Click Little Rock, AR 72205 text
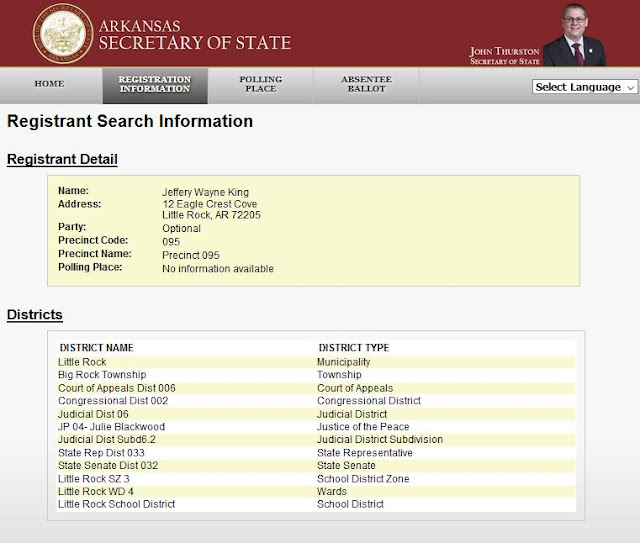Image resolution: width=640 pixels, height=543 pixels. (211, 215)
